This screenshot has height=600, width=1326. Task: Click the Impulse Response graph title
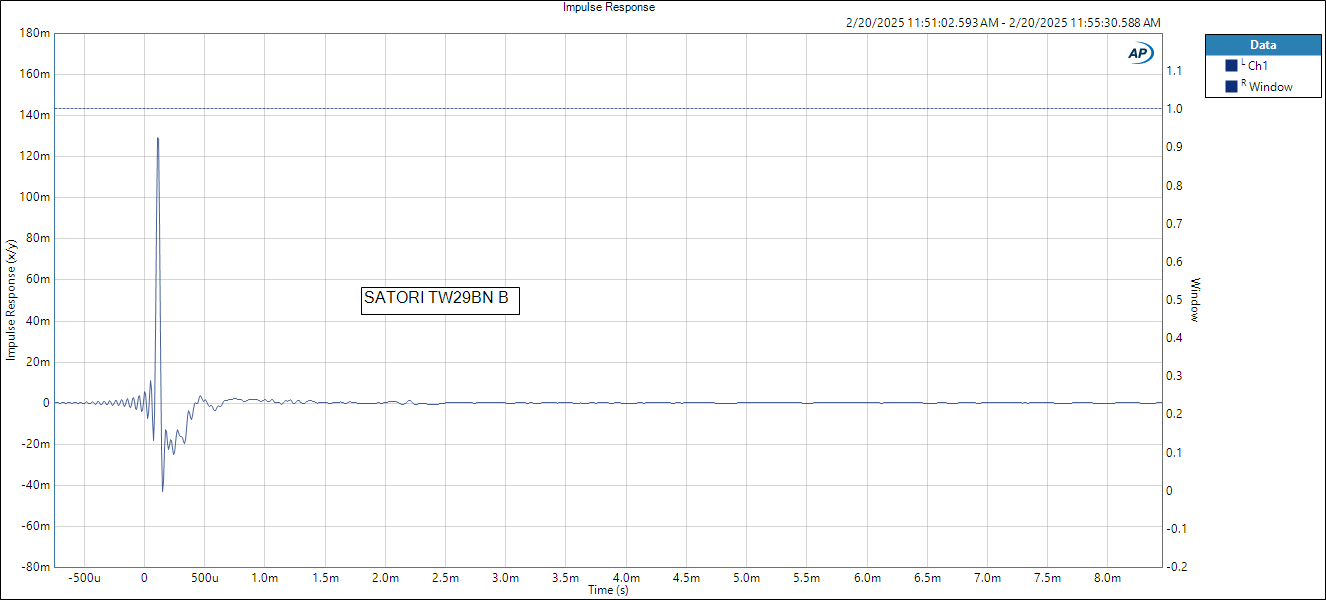click(x=609, y=7)
